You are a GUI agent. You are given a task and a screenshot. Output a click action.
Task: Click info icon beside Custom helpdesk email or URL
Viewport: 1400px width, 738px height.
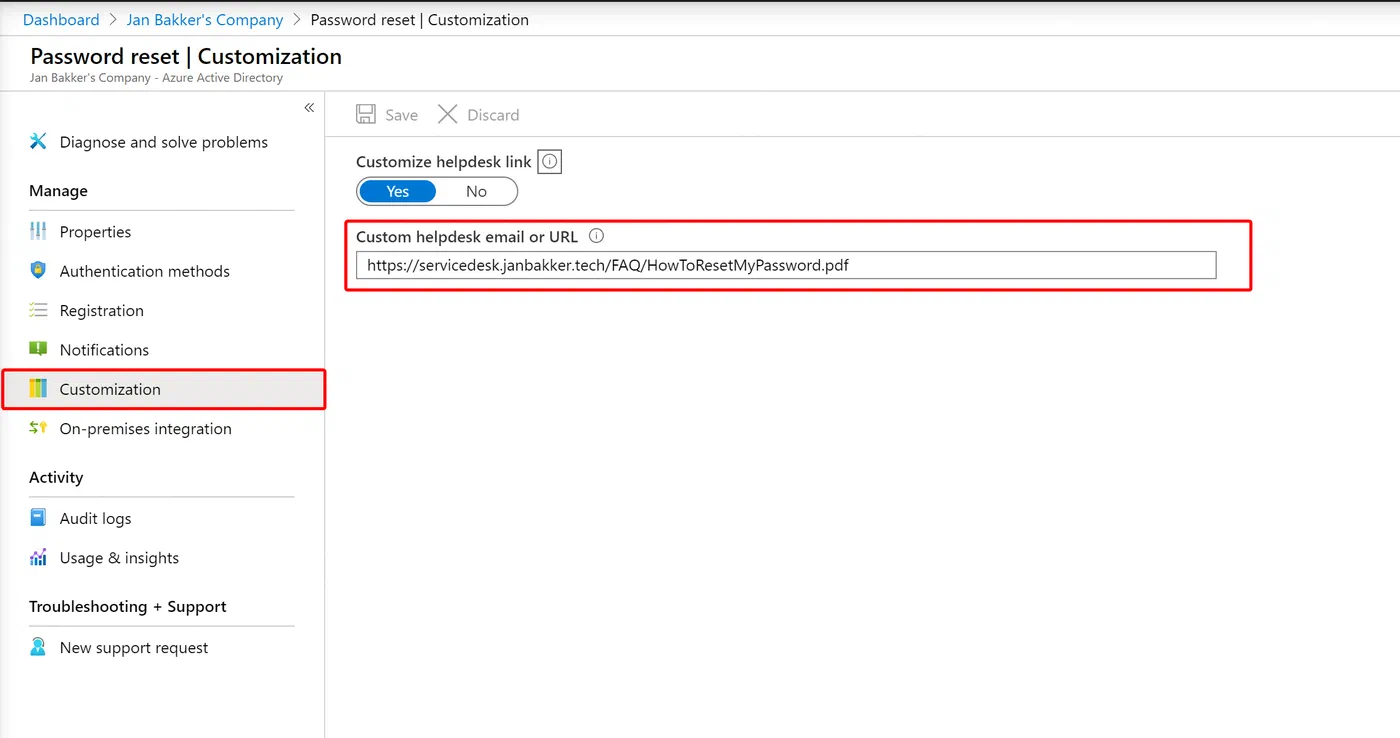pyautogui.click(x=597, y=237)
